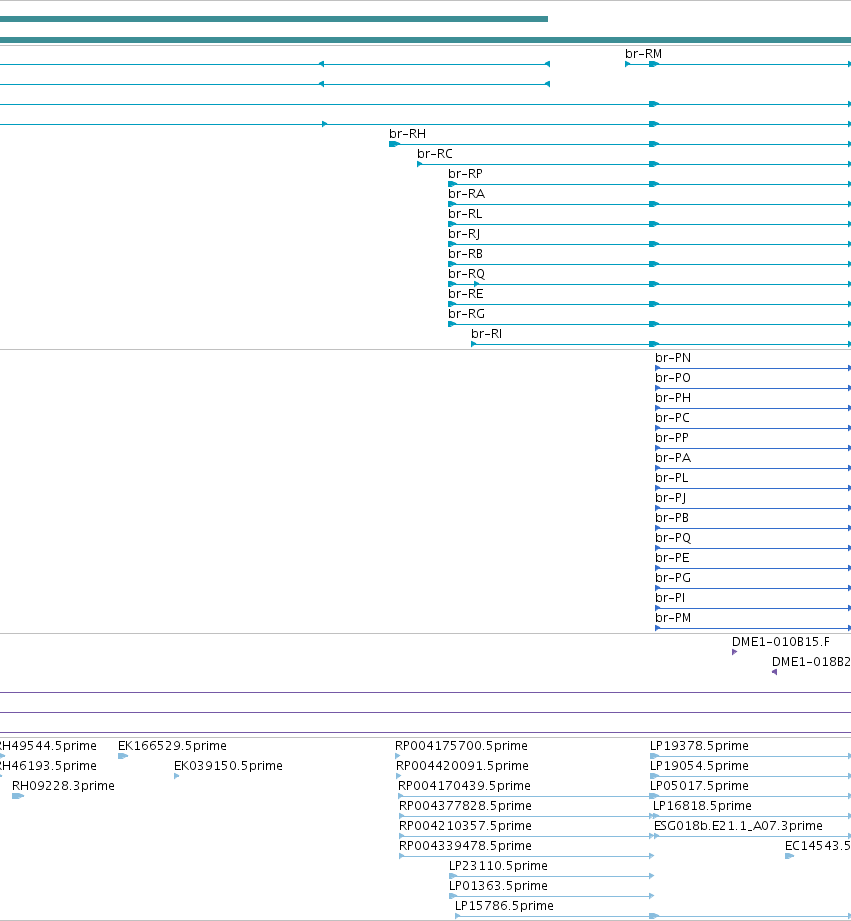Select the RP004339478.5prime EST label

(x=465, y=845)
